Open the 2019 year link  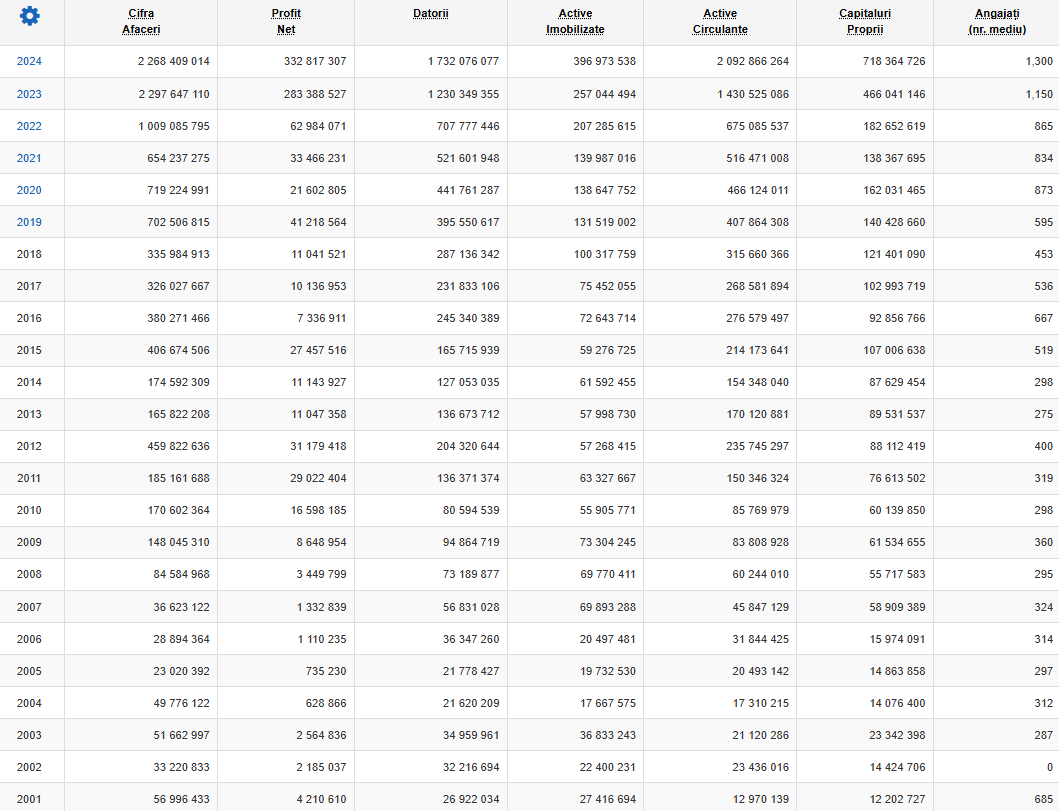29,222
